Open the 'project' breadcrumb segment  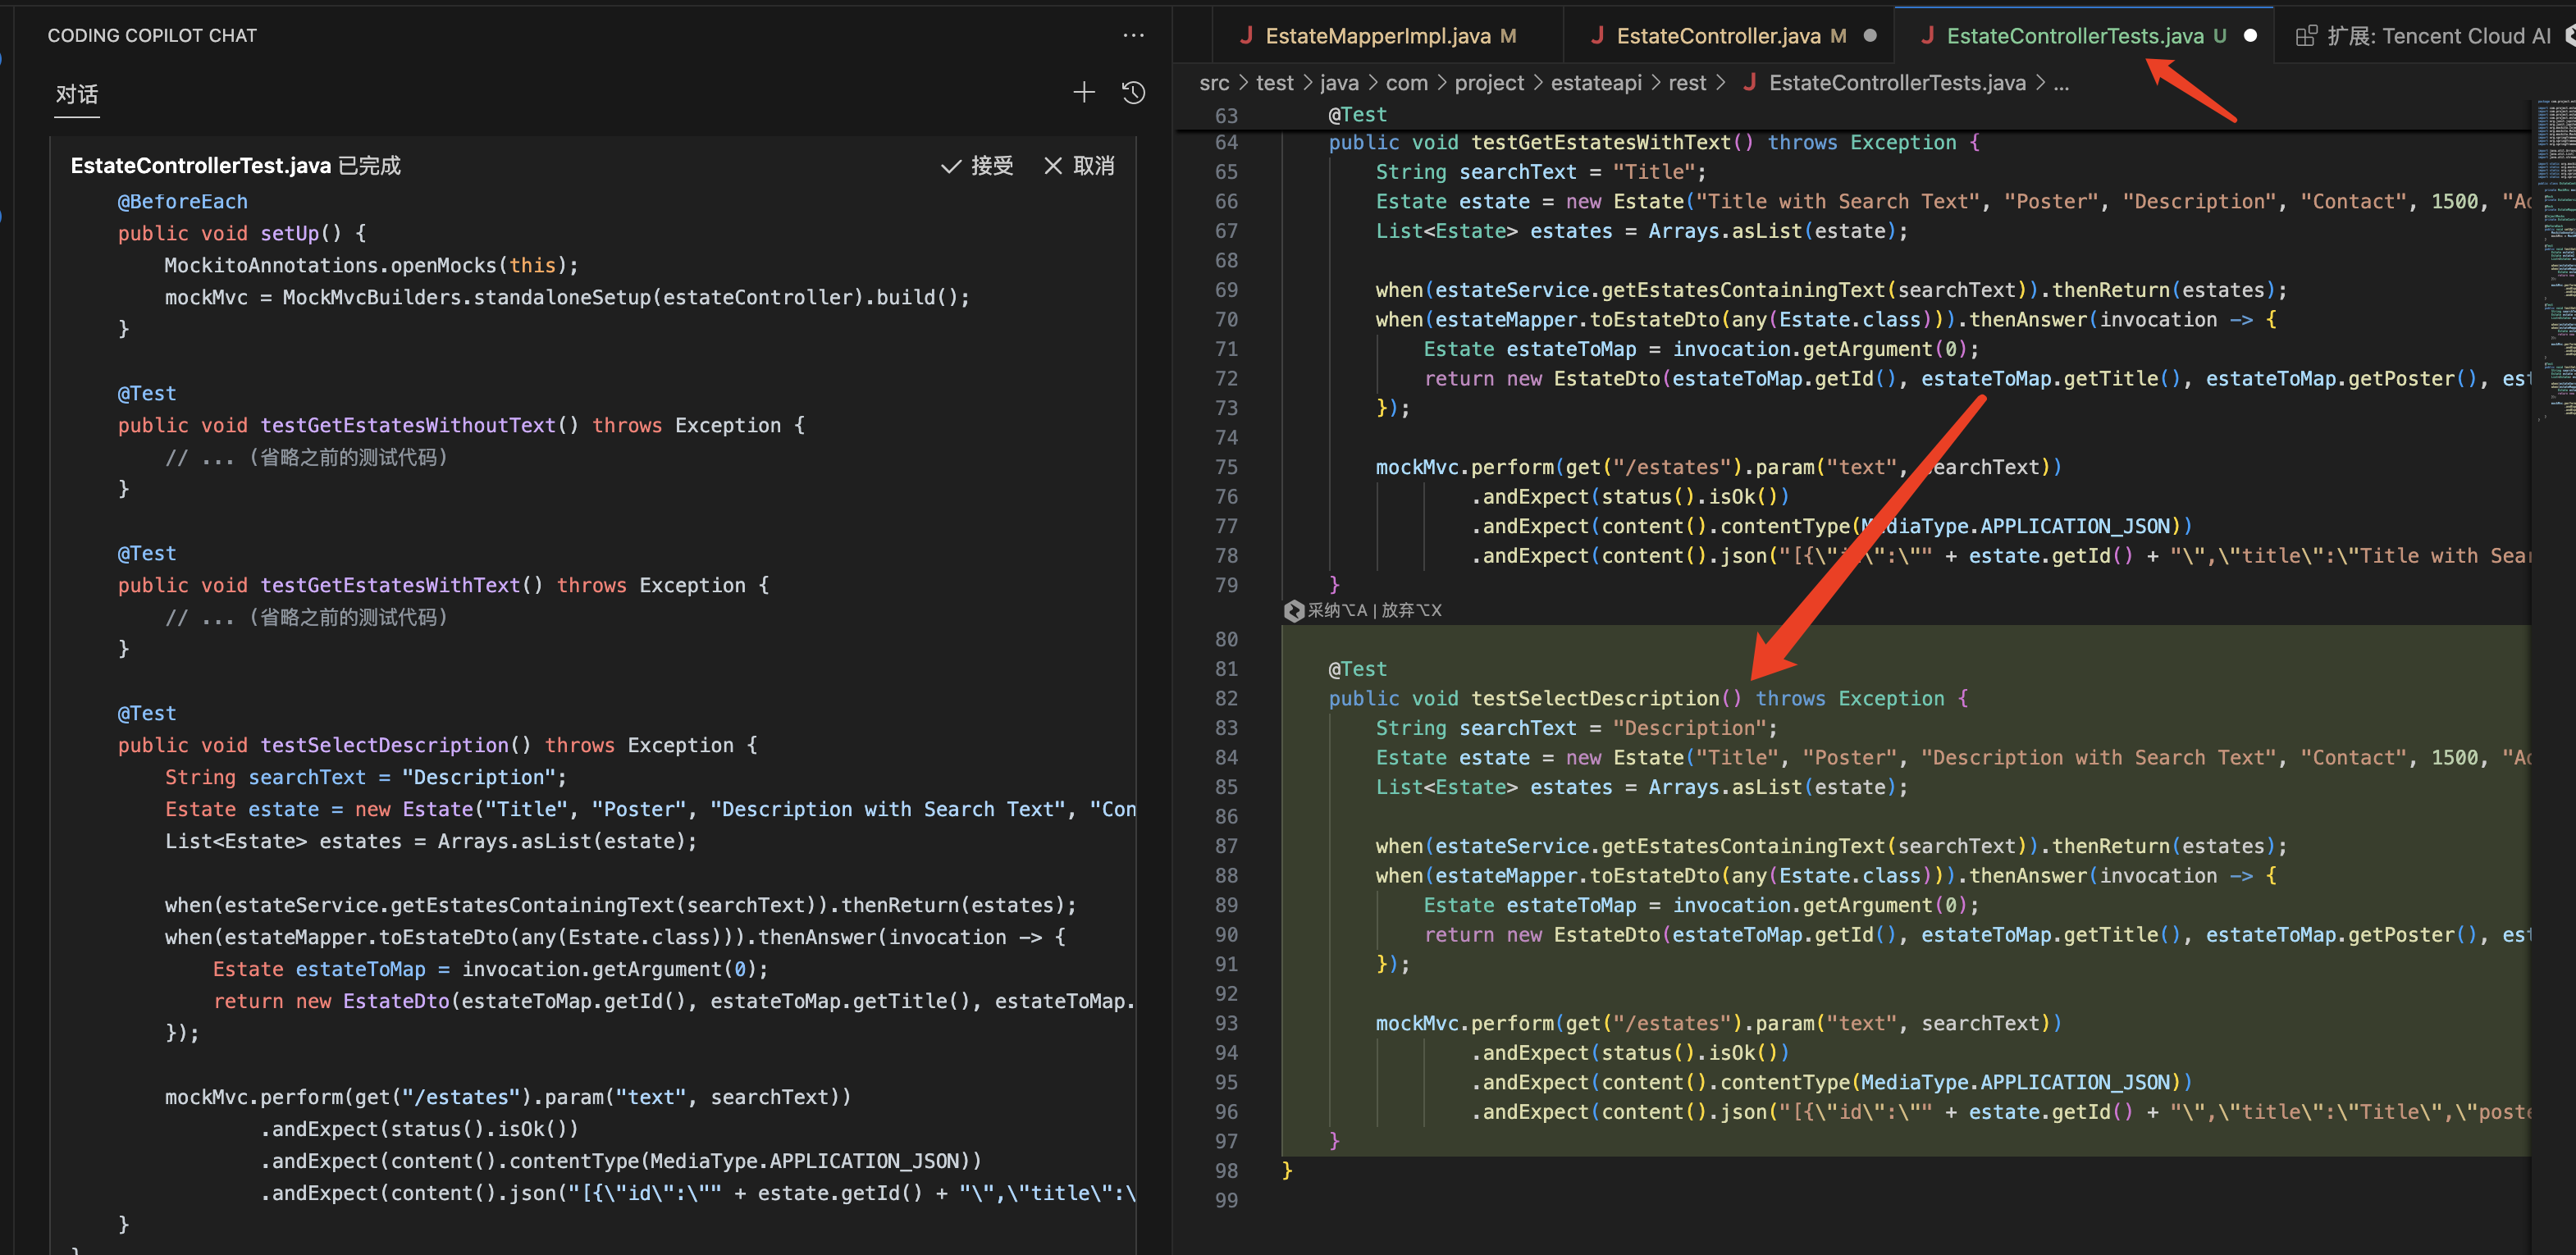1489,83
